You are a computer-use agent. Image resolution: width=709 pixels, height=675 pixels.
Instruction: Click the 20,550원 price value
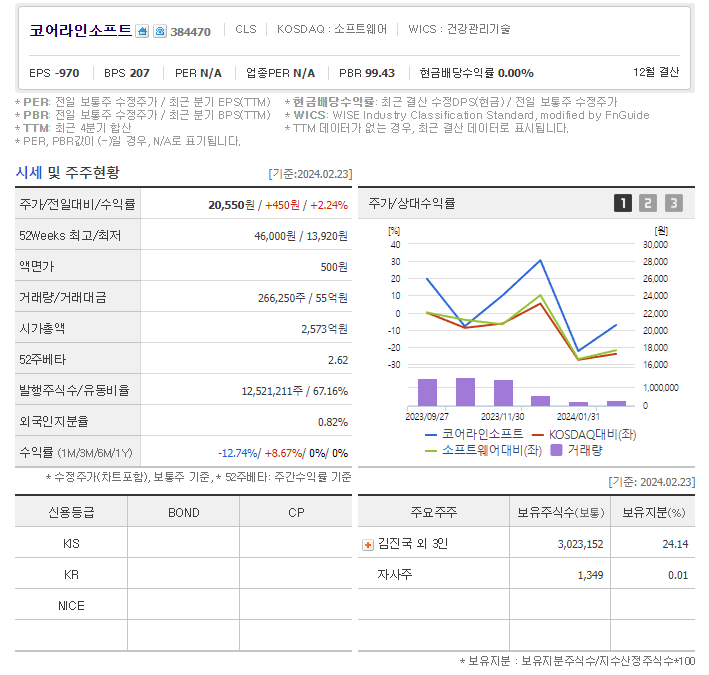pos(231,205)
